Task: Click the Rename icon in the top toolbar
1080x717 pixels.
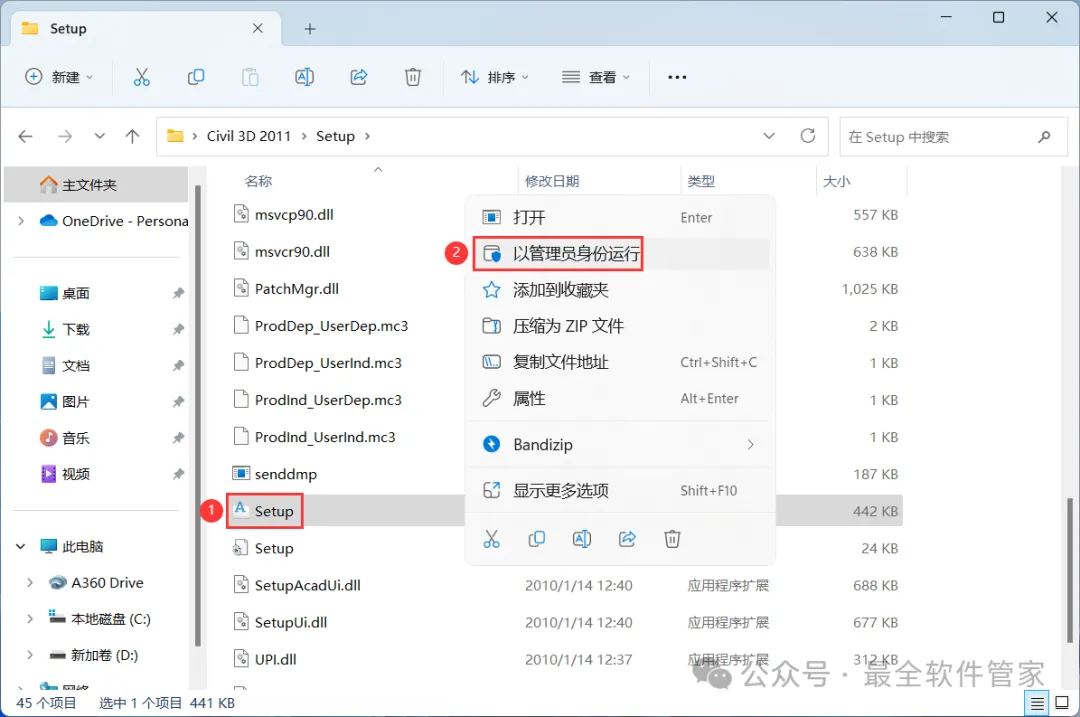Action: 304,77
